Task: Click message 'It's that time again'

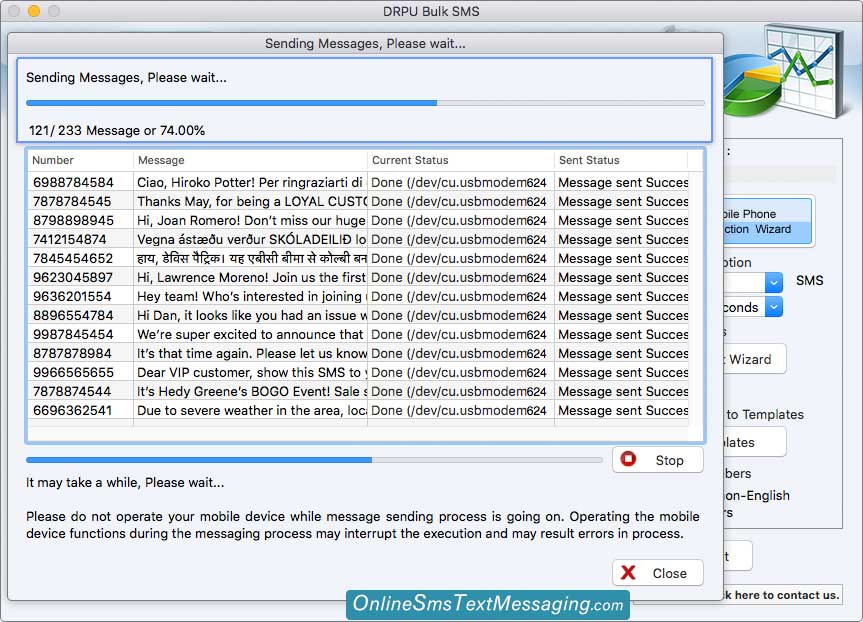Action: pyautogui.click(x=250, y=353)
